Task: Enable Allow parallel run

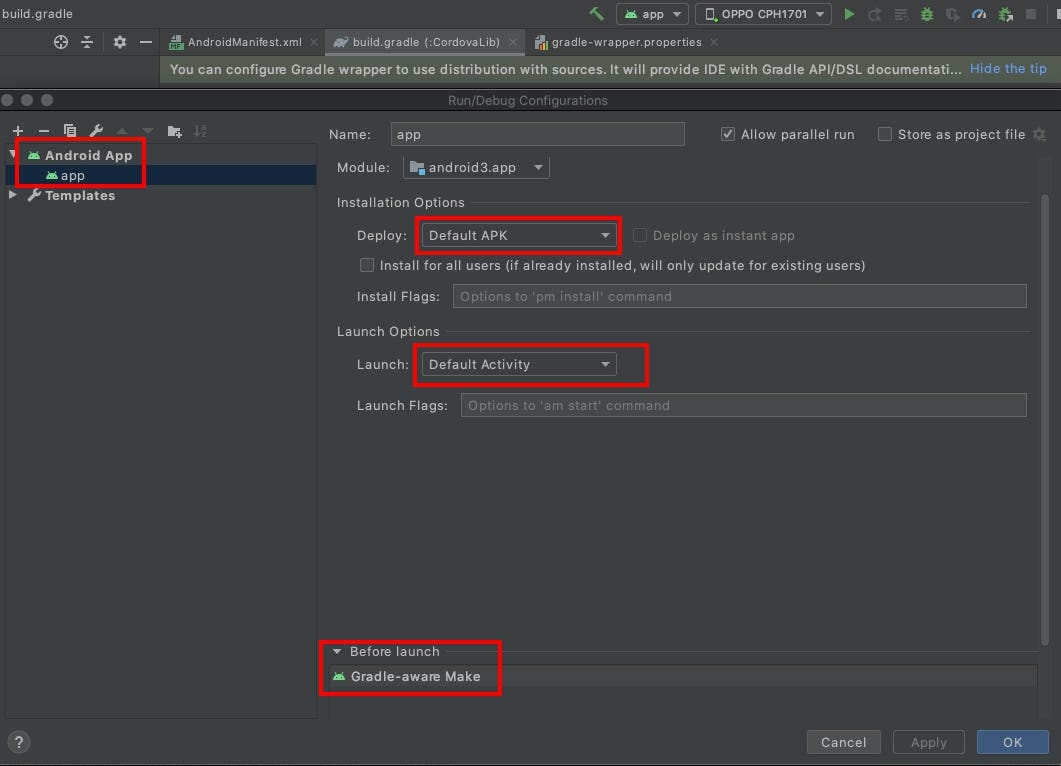Action: tap(727, 134)
